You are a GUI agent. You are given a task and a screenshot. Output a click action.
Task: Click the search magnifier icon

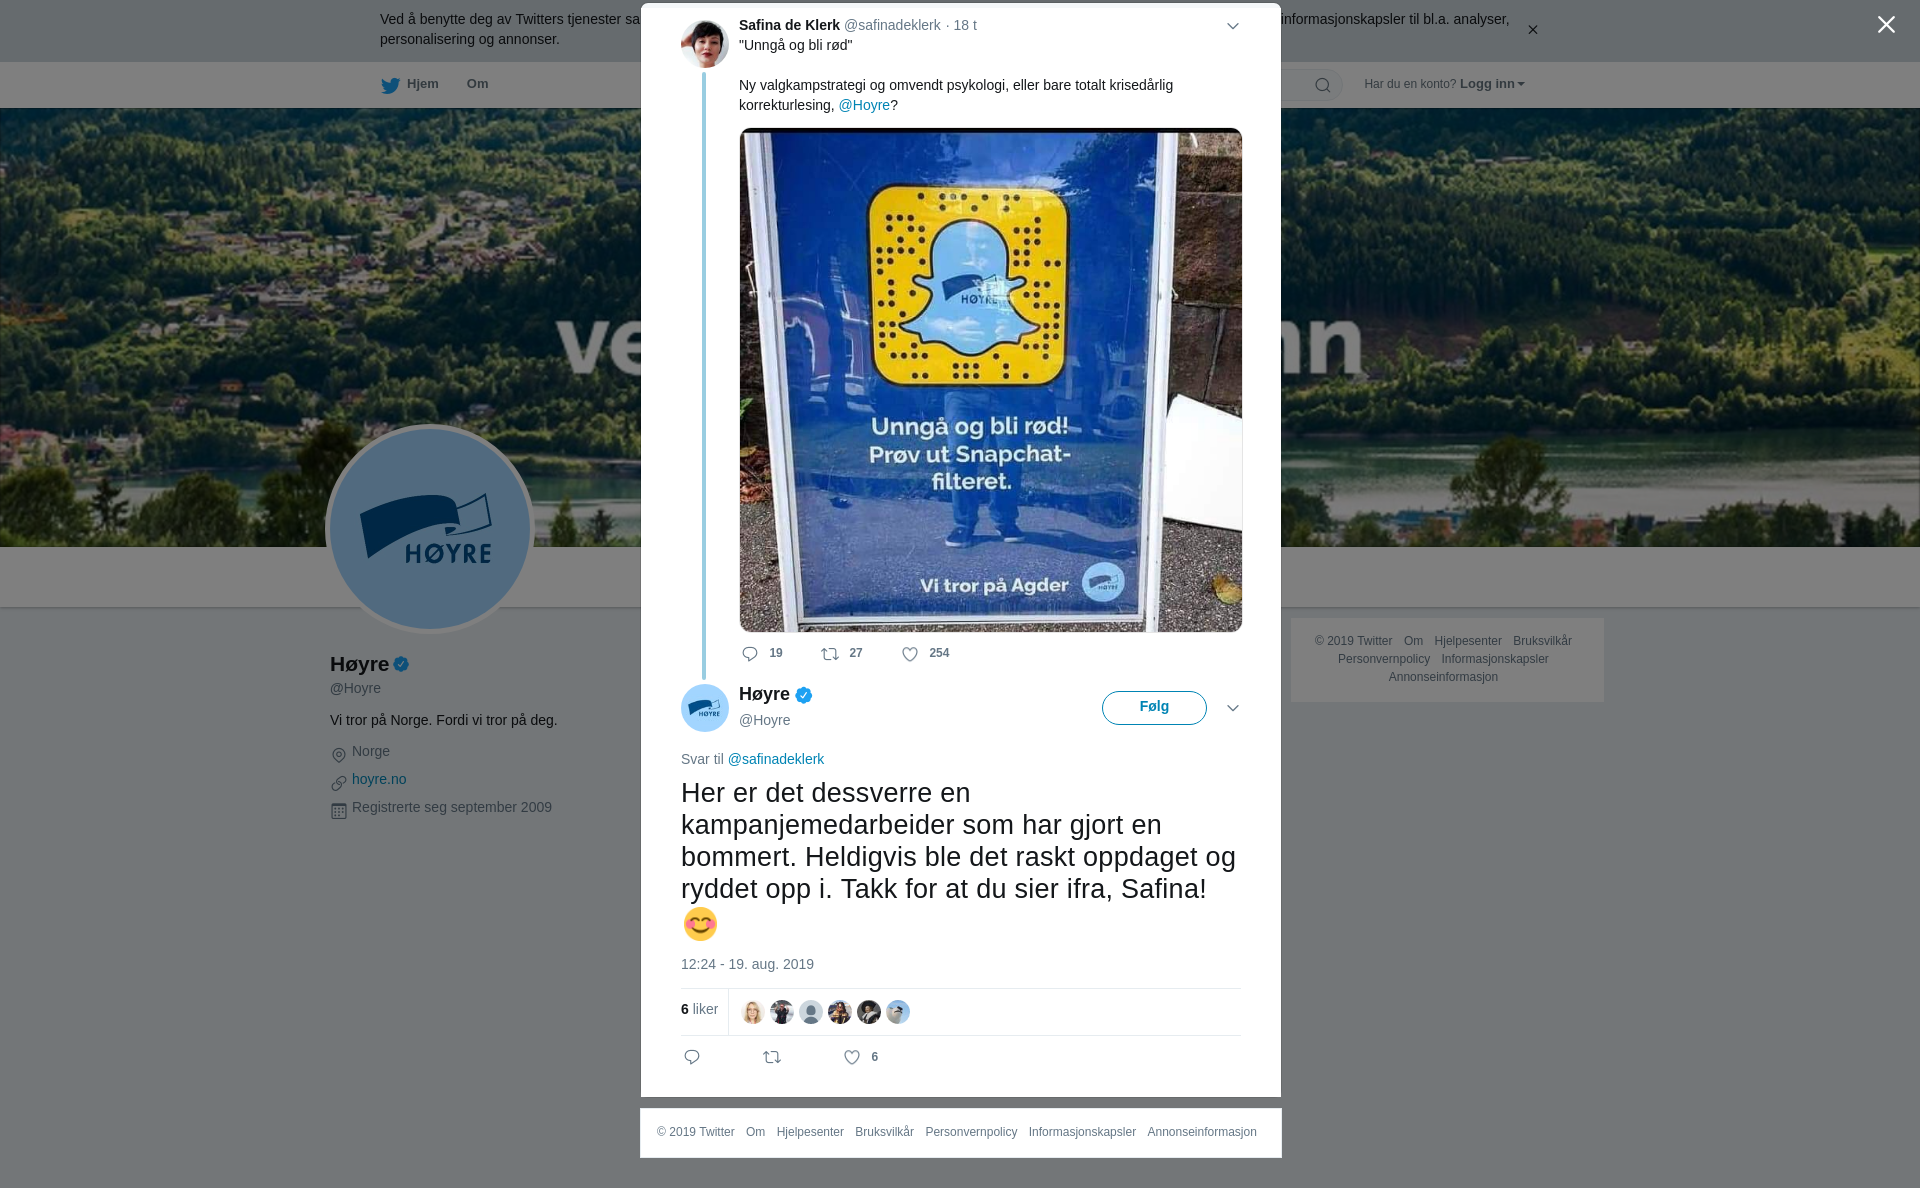(x=1323, y=85)
